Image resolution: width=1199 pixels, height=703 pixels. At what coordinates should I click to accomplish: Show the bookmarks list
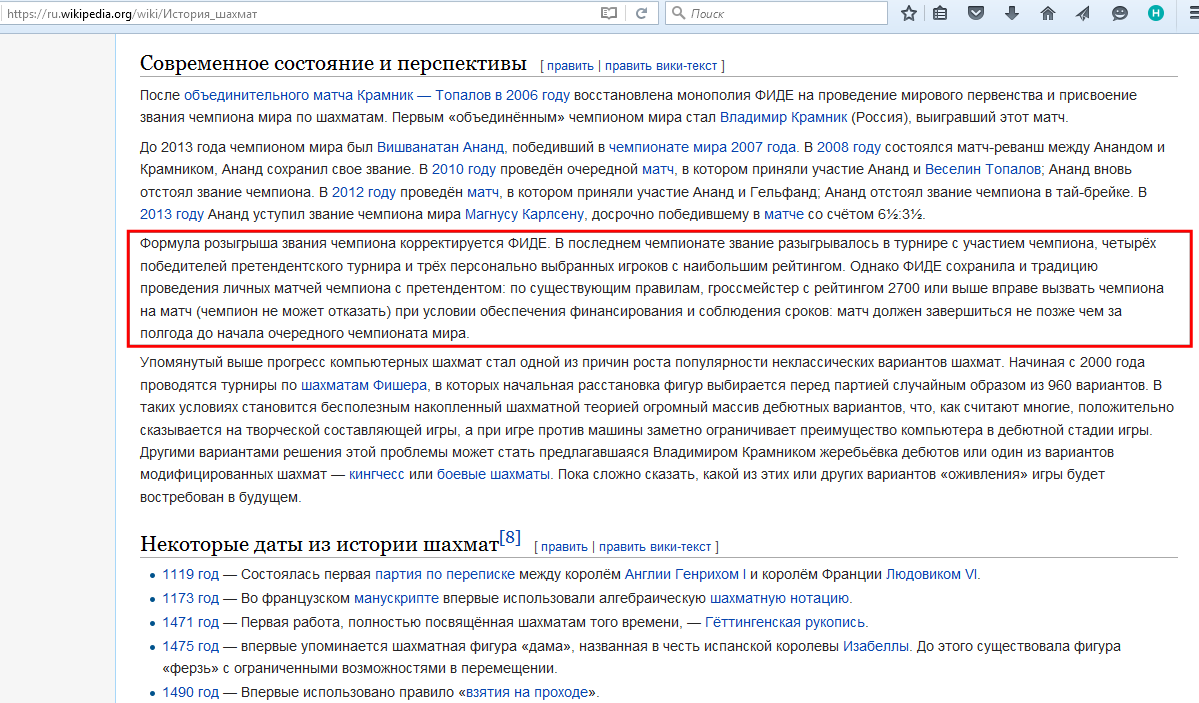click(940, 13)
